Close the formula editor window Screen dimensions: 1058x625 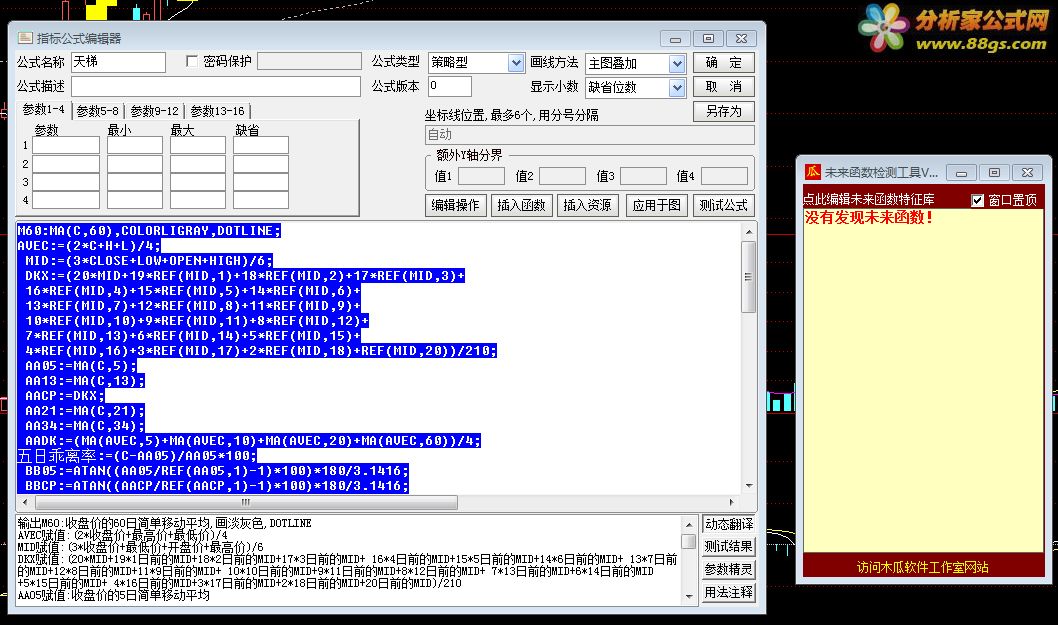pyautogui.click(x=741, y=38)
